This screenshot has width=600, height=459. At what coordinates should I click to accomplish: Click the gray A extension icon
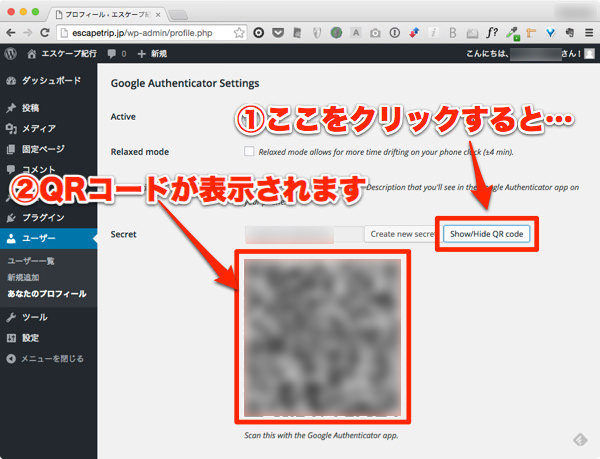(x=356, y=33)
